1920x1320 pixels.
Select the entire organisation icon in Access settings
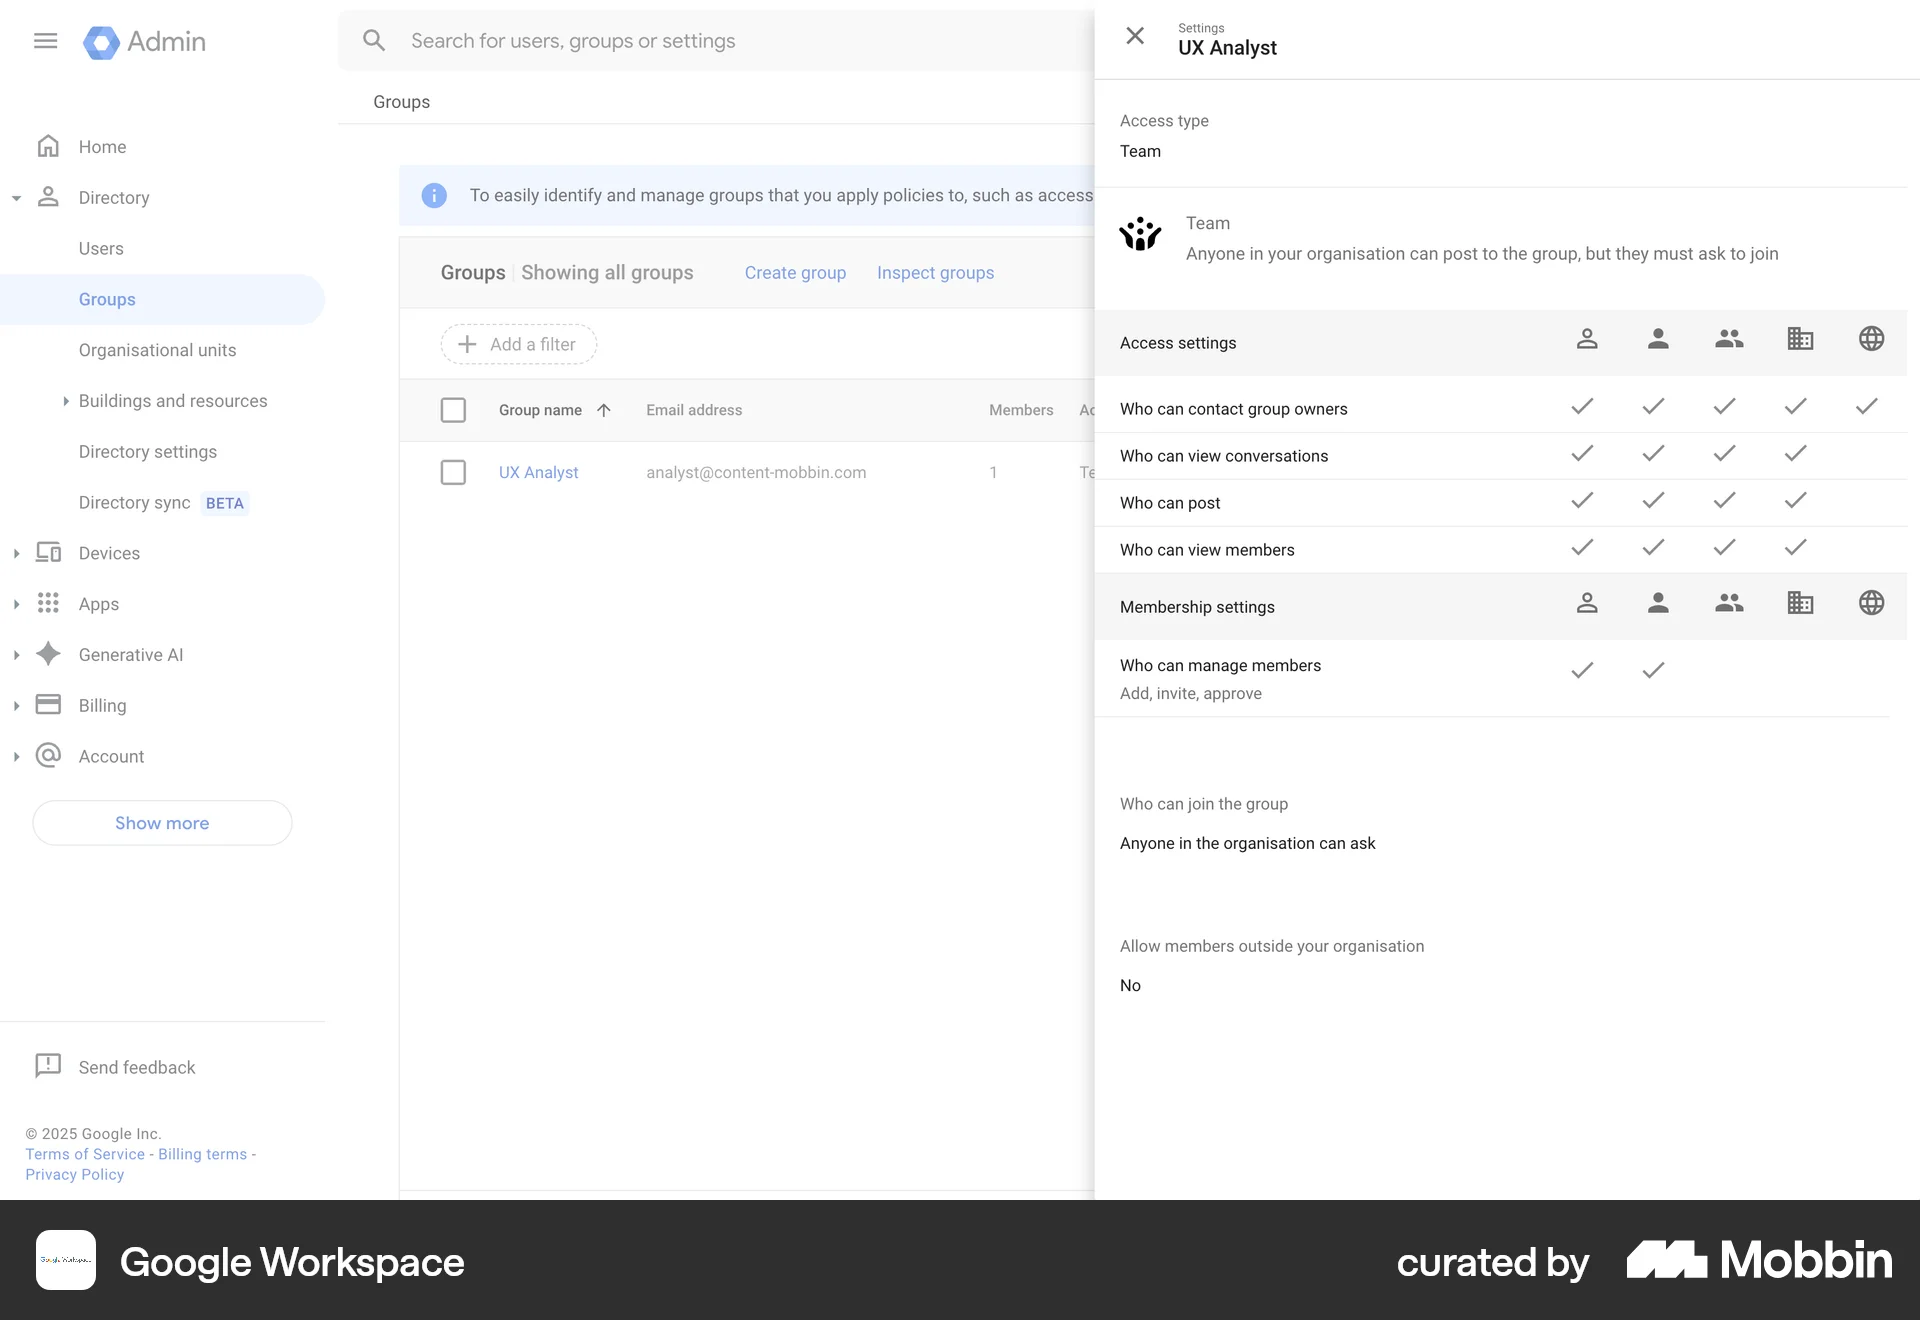point(1800,339)
